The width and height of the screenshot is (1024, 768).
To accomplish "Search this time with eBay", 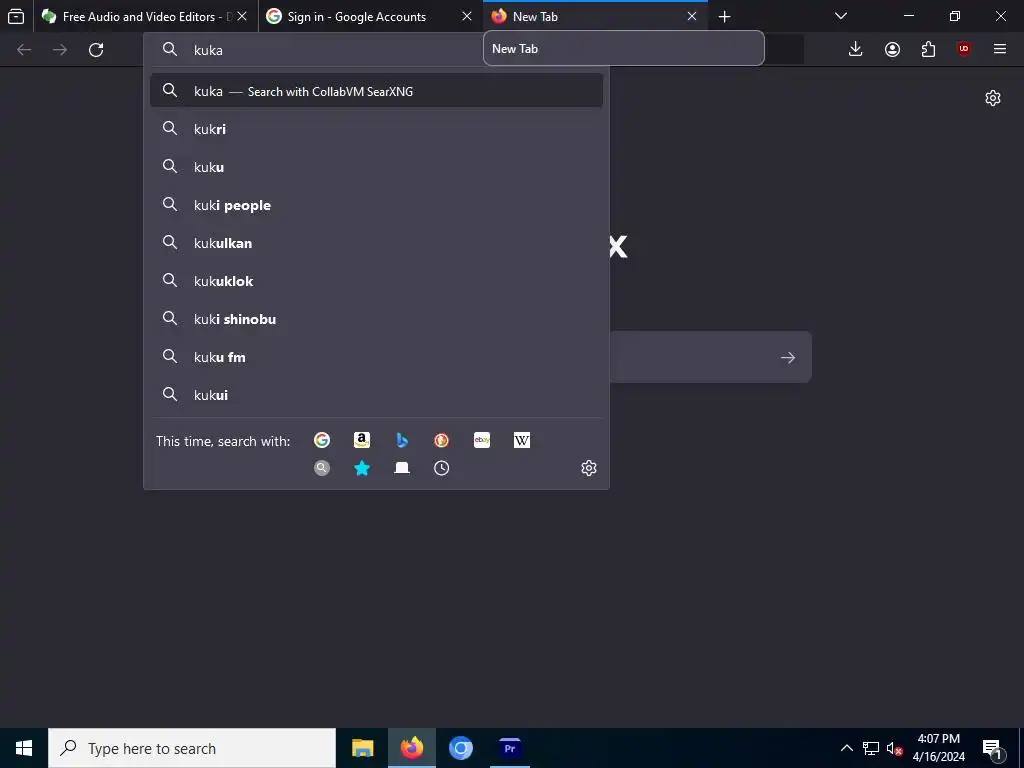I will [x=482, y=440].
